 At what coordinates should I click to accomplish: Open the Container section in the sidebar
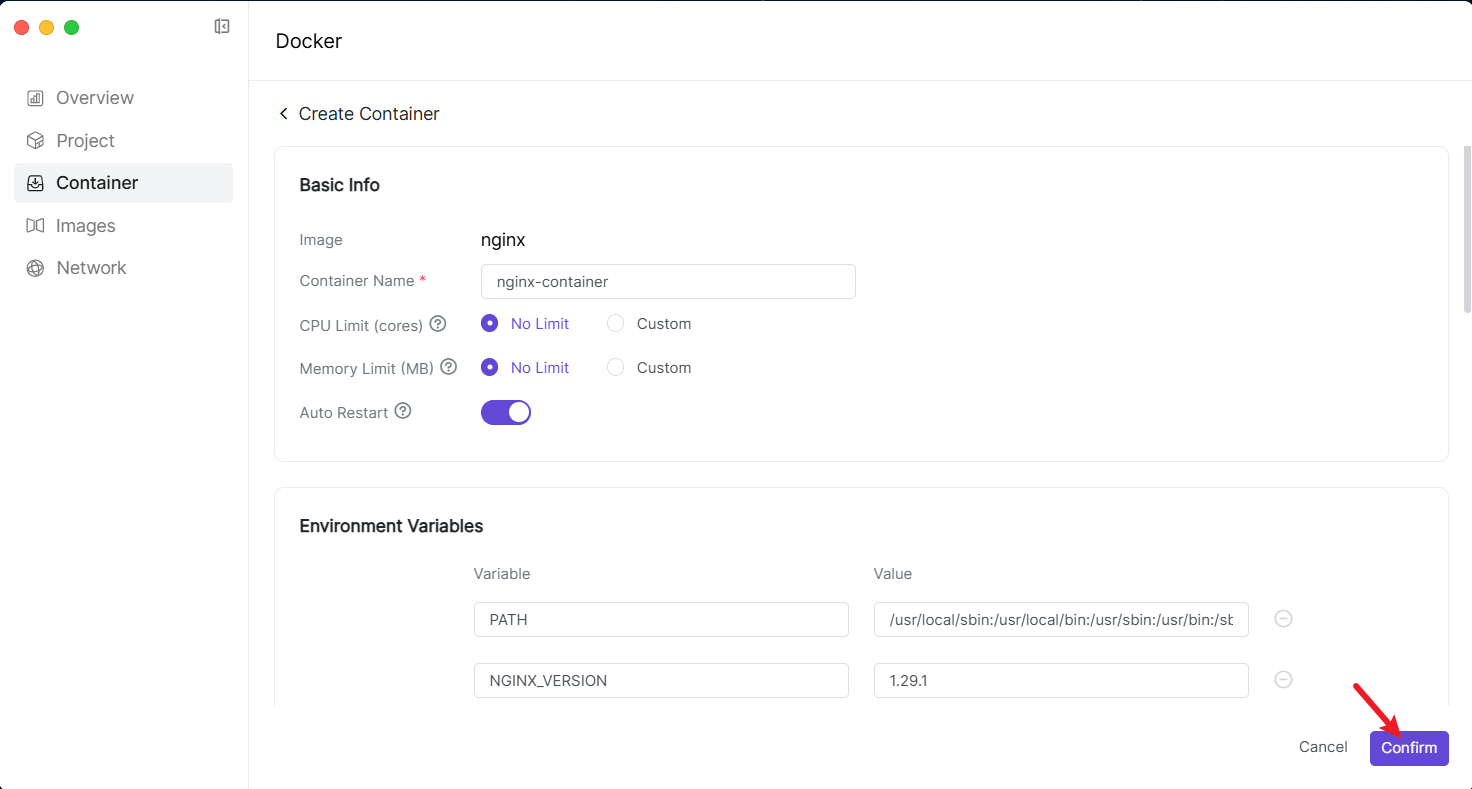(97, 183)
